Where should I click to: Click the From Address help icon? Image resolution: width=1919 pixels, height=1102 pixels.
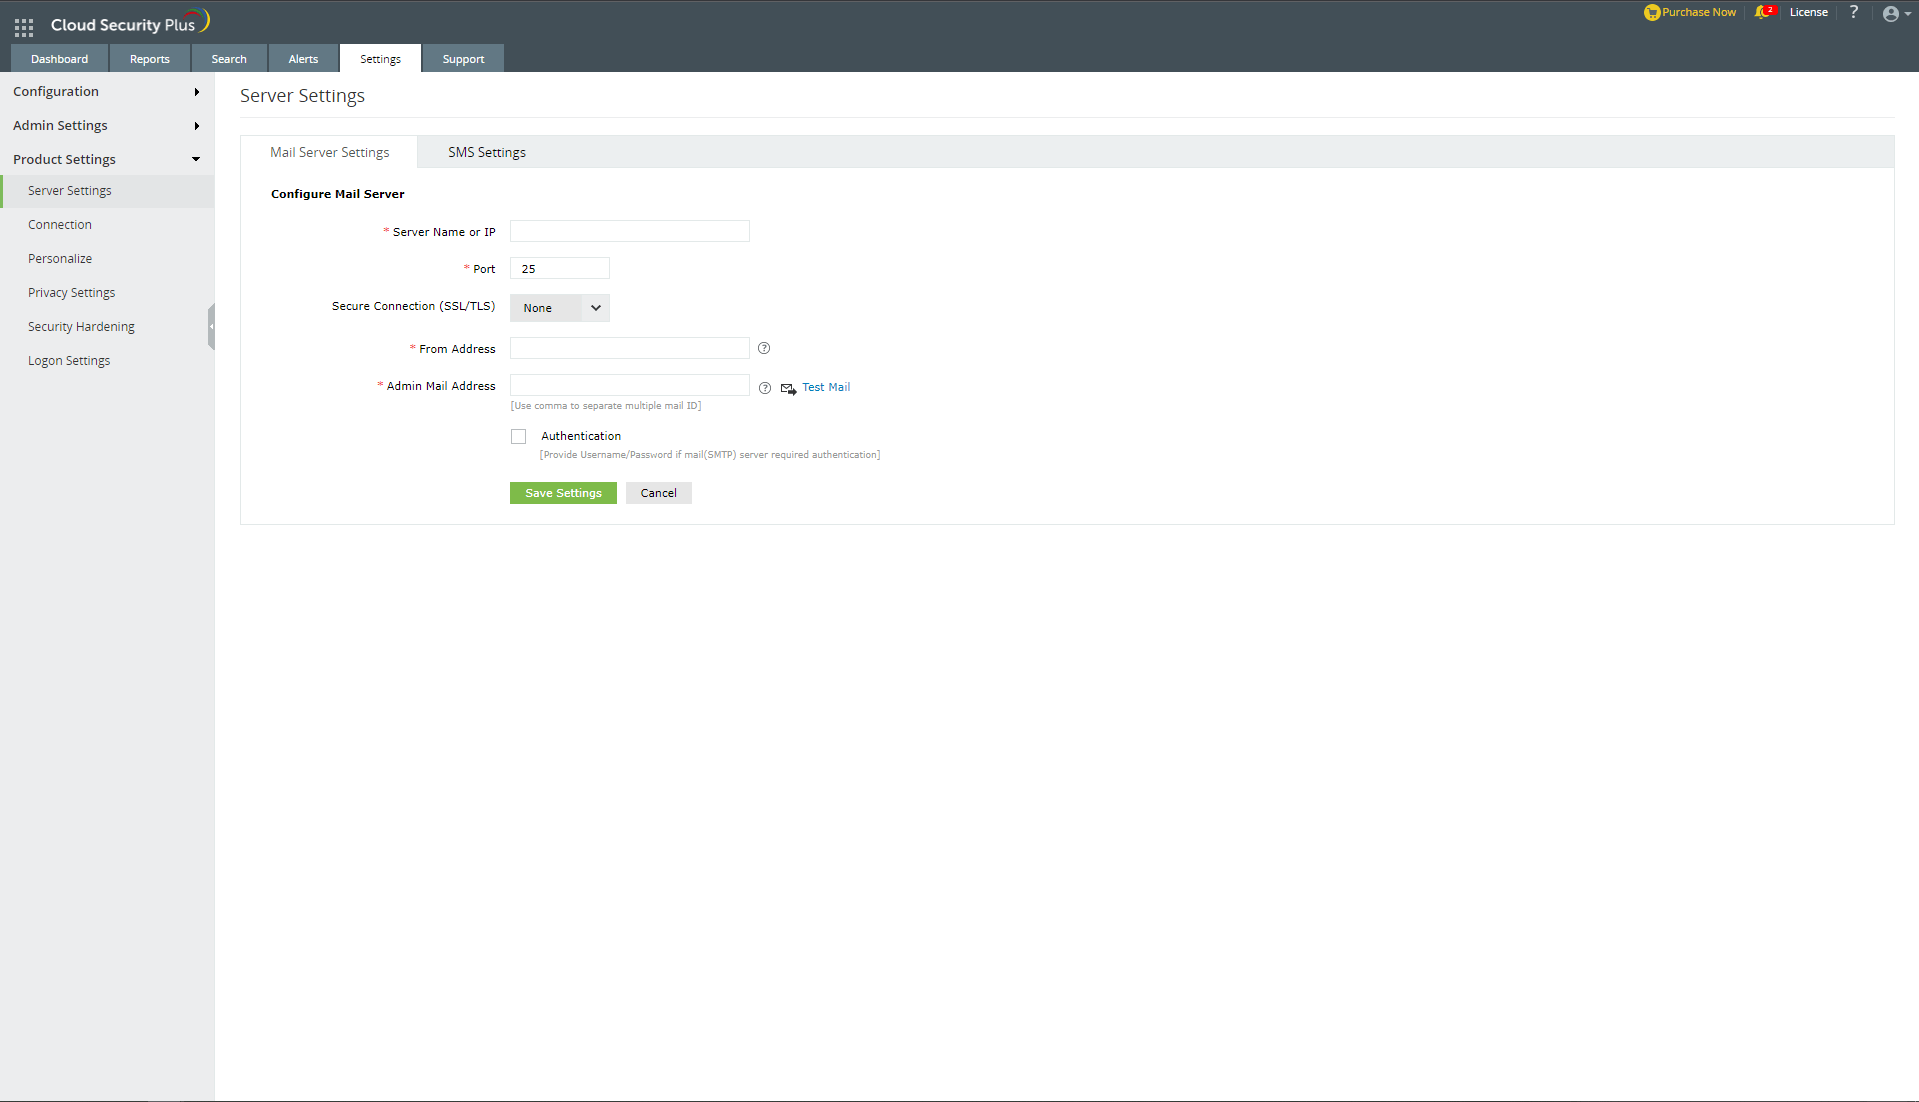click(763, 348)
